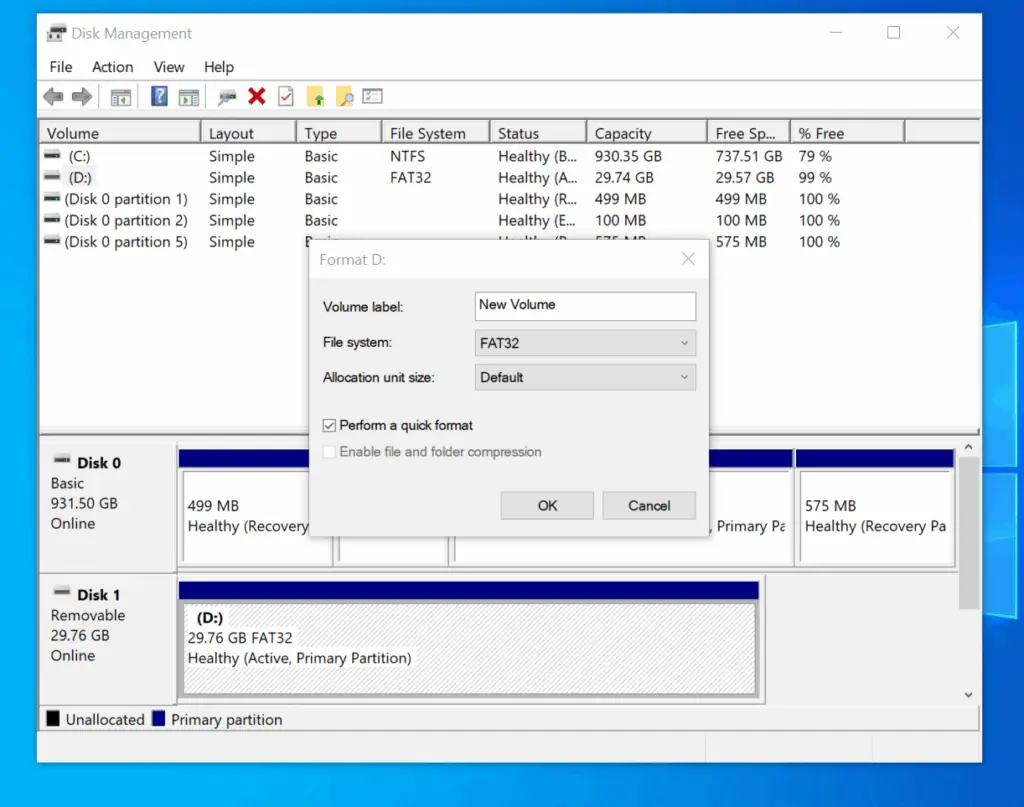Enable file and folder compression
Viewport: 1024px width, 807px height.
[329, 452]
